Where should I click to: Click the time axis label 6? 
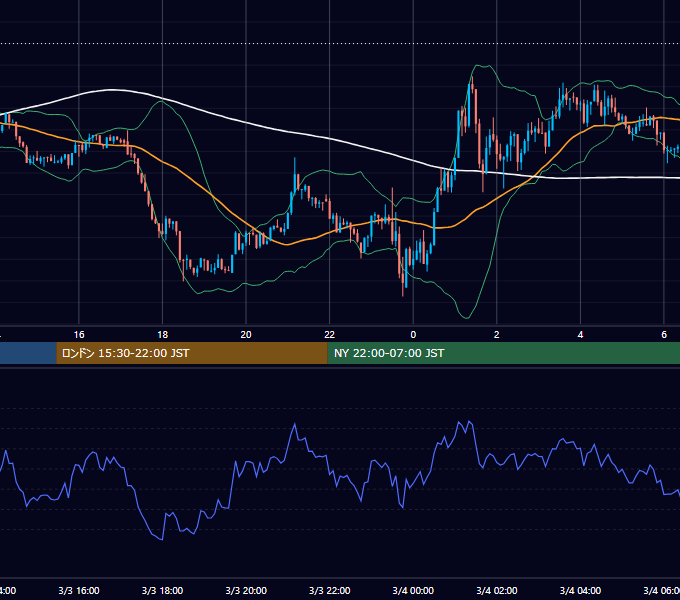click(x=664, y=335)
